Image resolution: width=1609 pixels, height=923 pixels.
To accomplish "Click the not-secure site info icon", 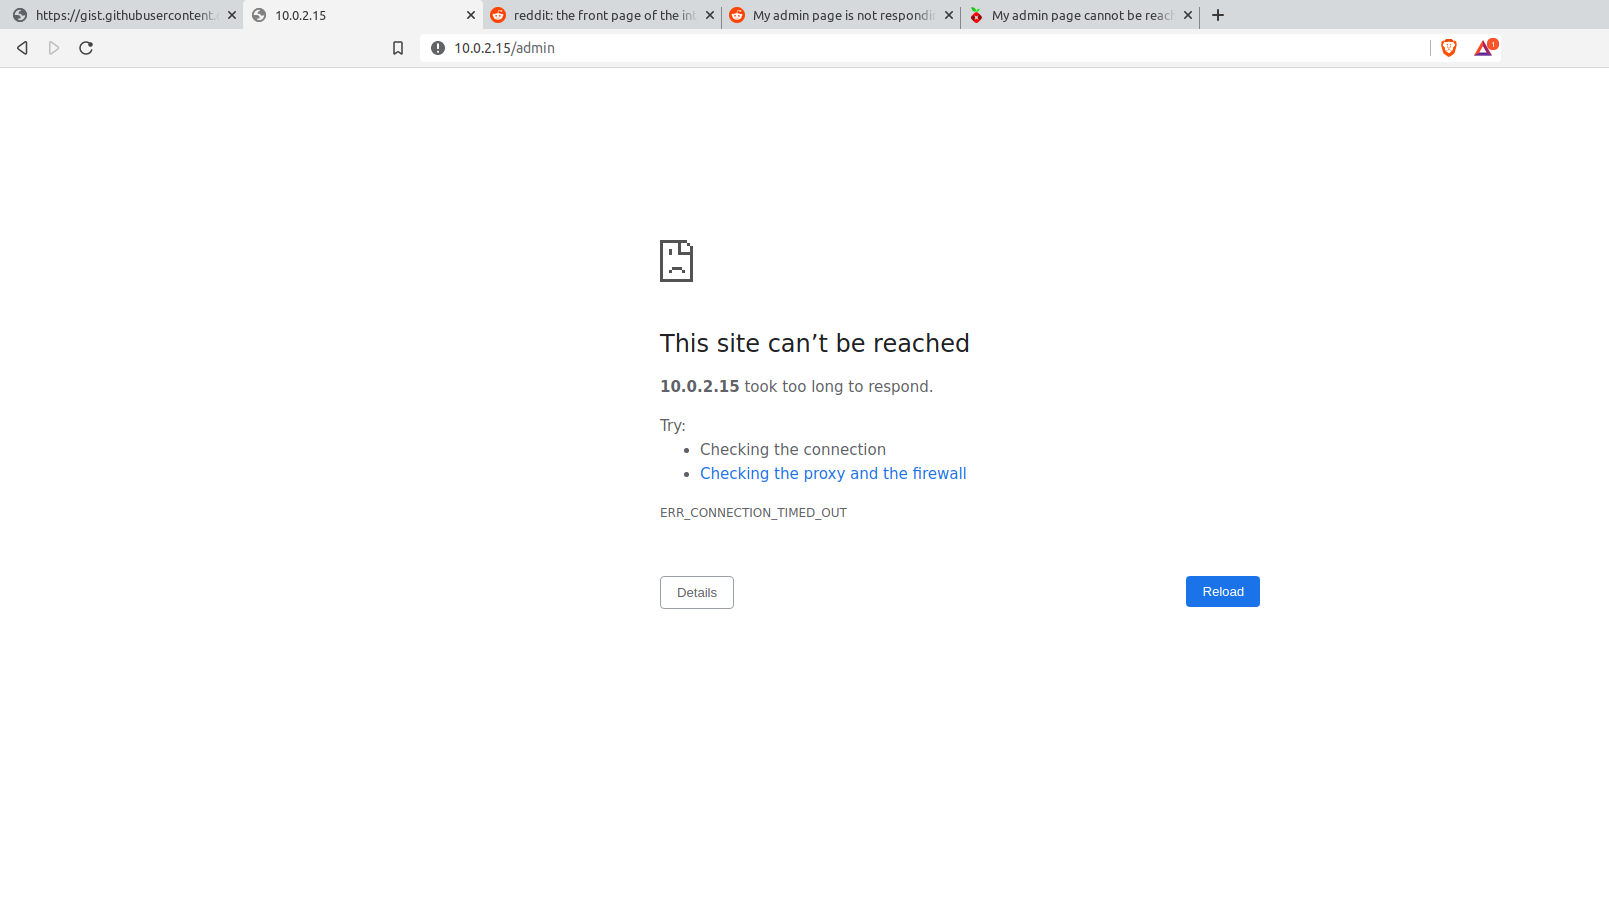I will 438,48.
